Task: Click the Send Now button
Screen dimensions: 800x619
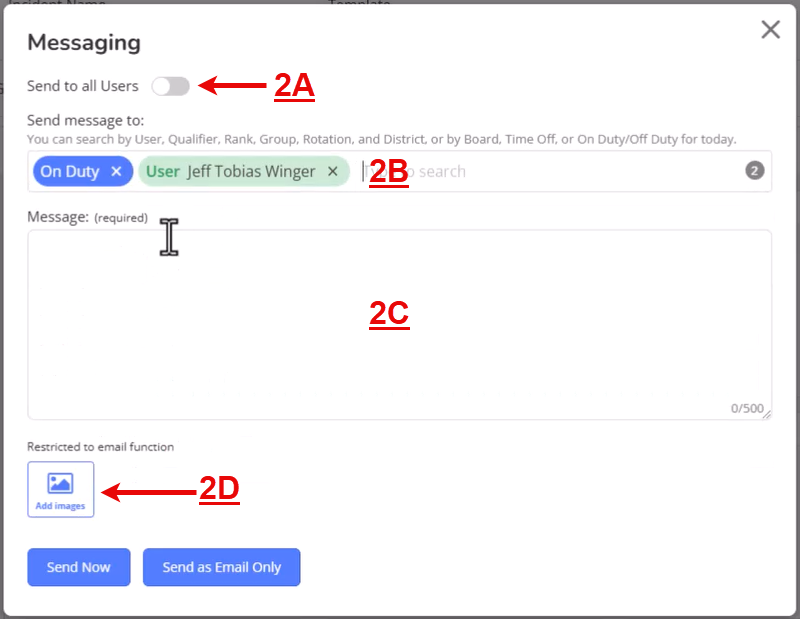Action: point(79,567)
